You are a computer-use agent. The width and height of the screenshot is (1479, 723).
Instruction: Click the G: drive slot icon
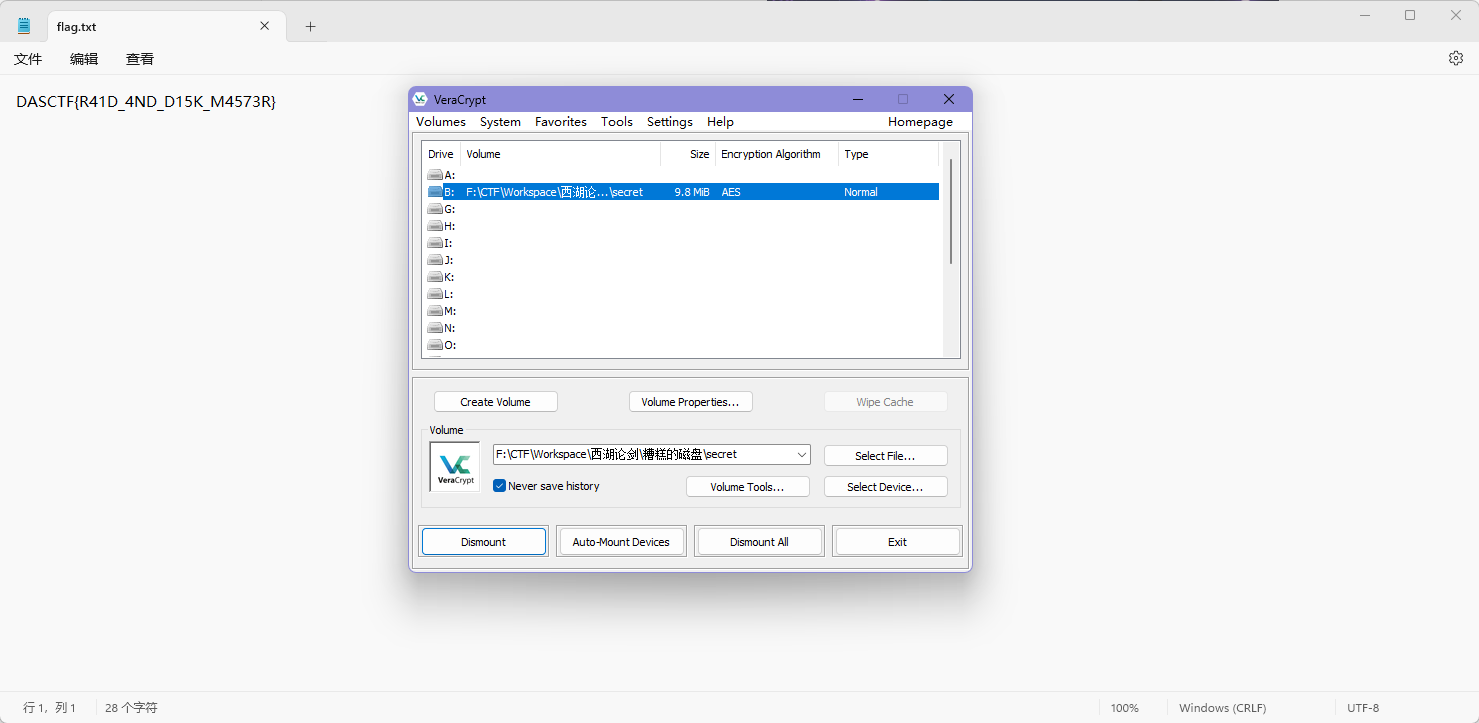(x=435, y=209)
